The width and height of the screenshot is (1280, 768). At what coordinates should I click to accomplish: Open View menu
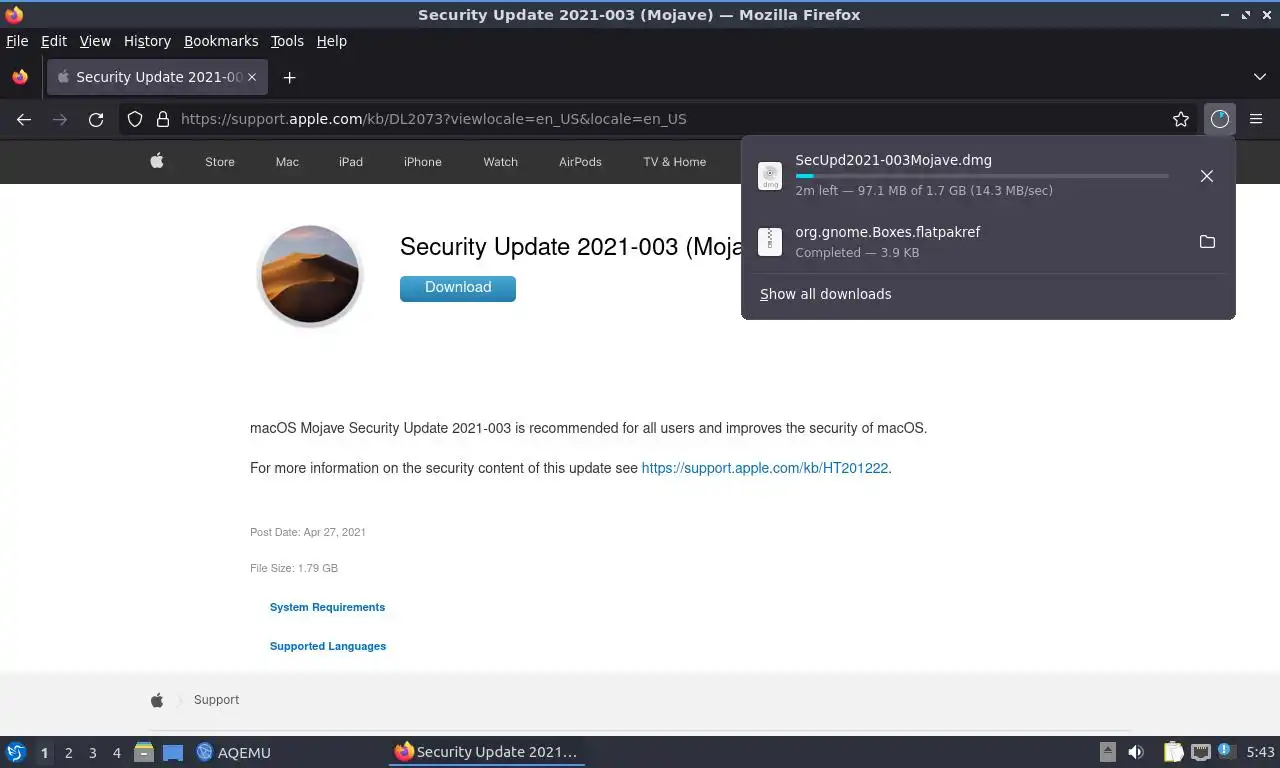pyautogui.click(x=95, y=41)
